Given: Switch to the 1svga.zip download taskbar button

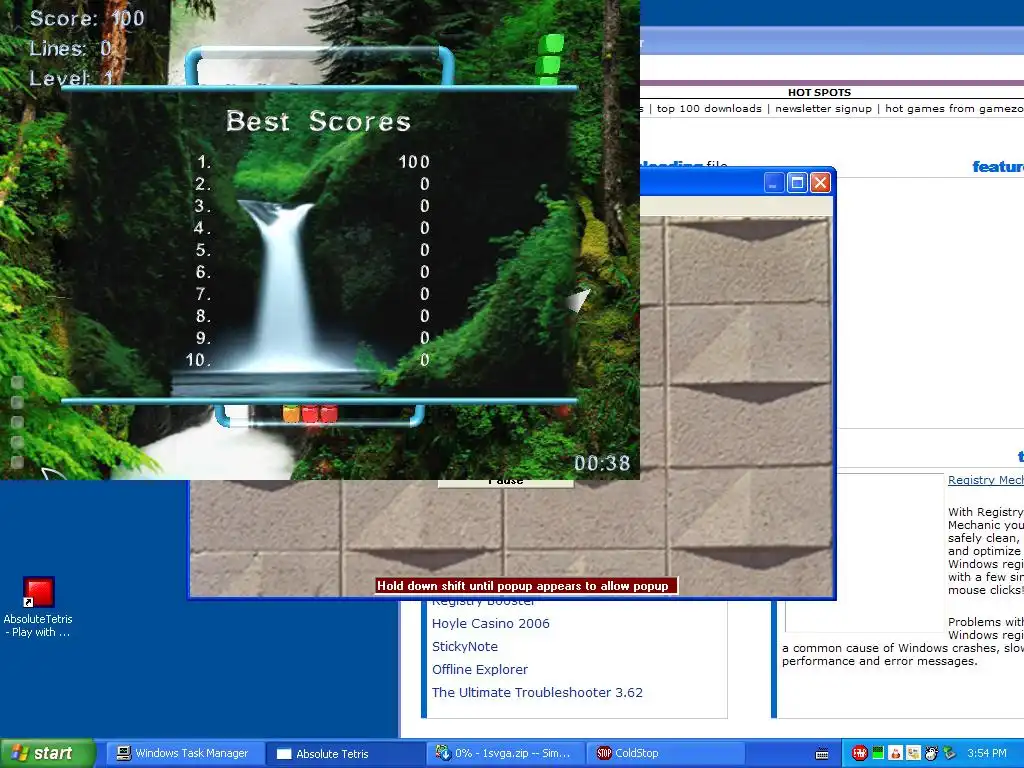Looking at the screenshot, I should pyautogui.click(x=505, y=754).
